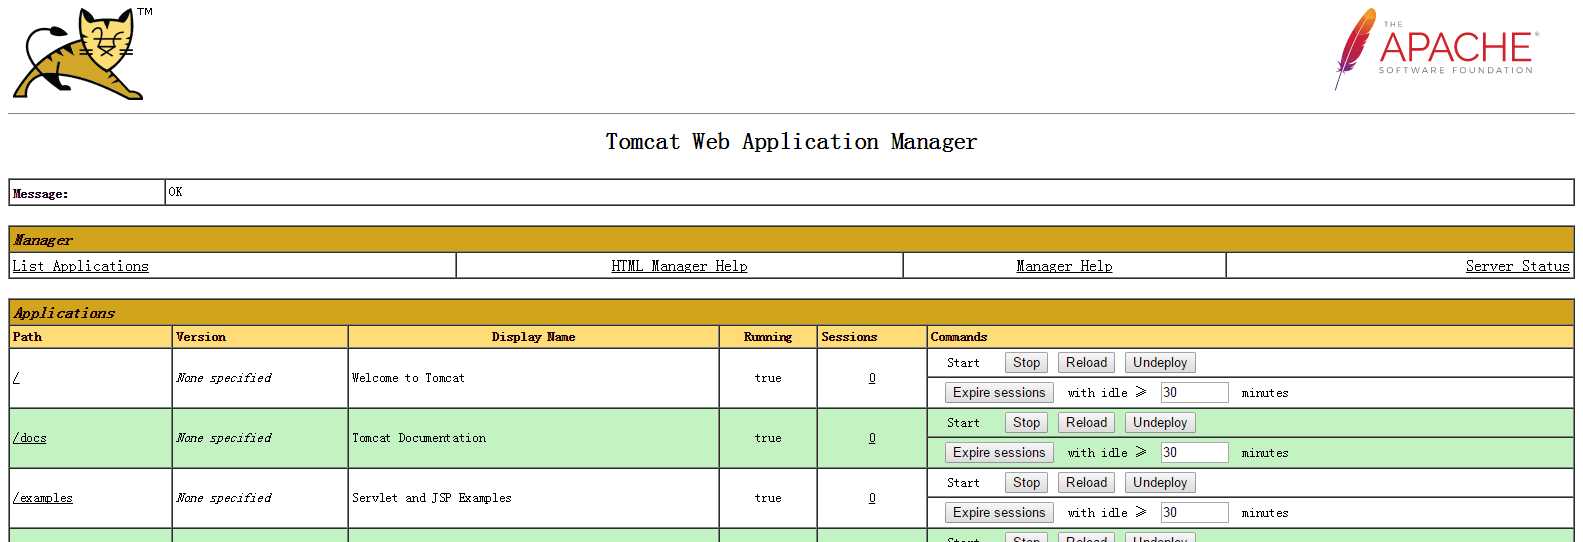
Task: Stop the /docs application
Action: point(1026,423)
